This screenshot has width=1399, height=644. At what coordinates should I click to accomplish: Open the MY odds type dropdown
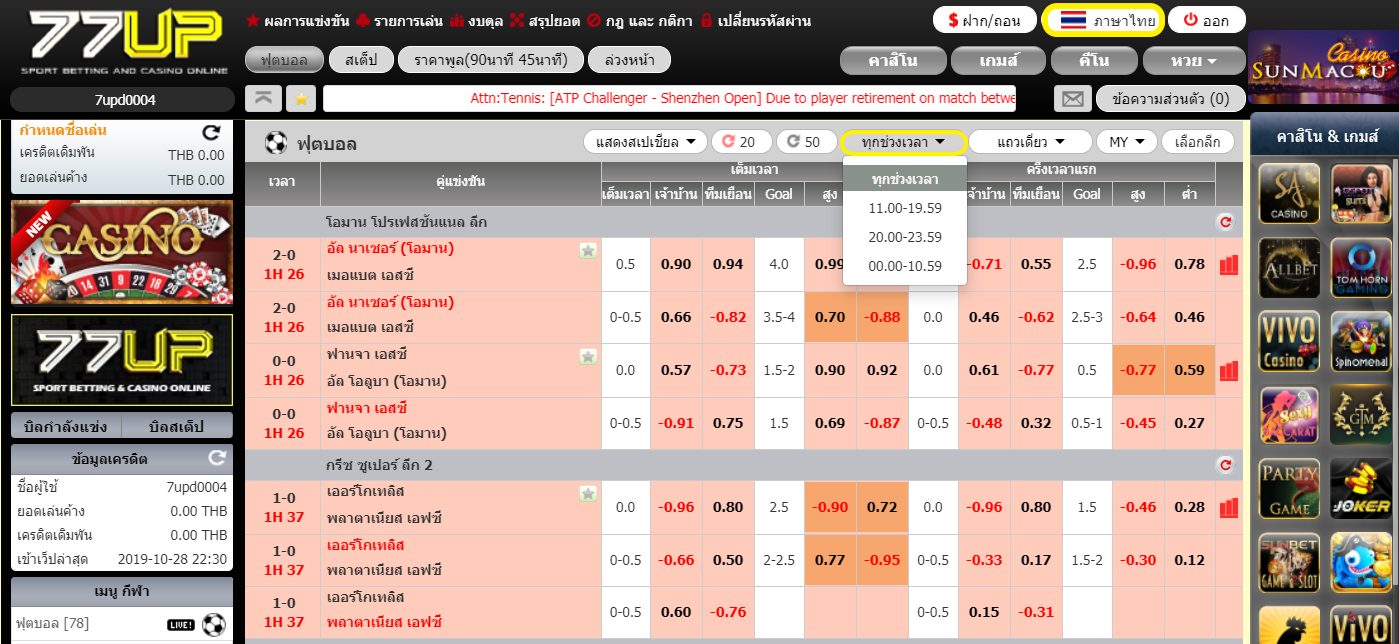(1126, 142)
